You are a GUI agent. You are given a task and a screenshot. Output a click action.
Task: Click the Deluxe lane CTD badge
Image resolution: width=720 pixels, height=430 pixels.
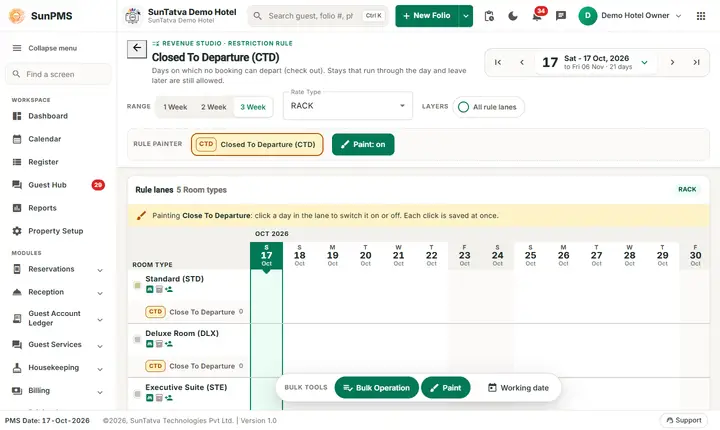(x=155, y=366)
